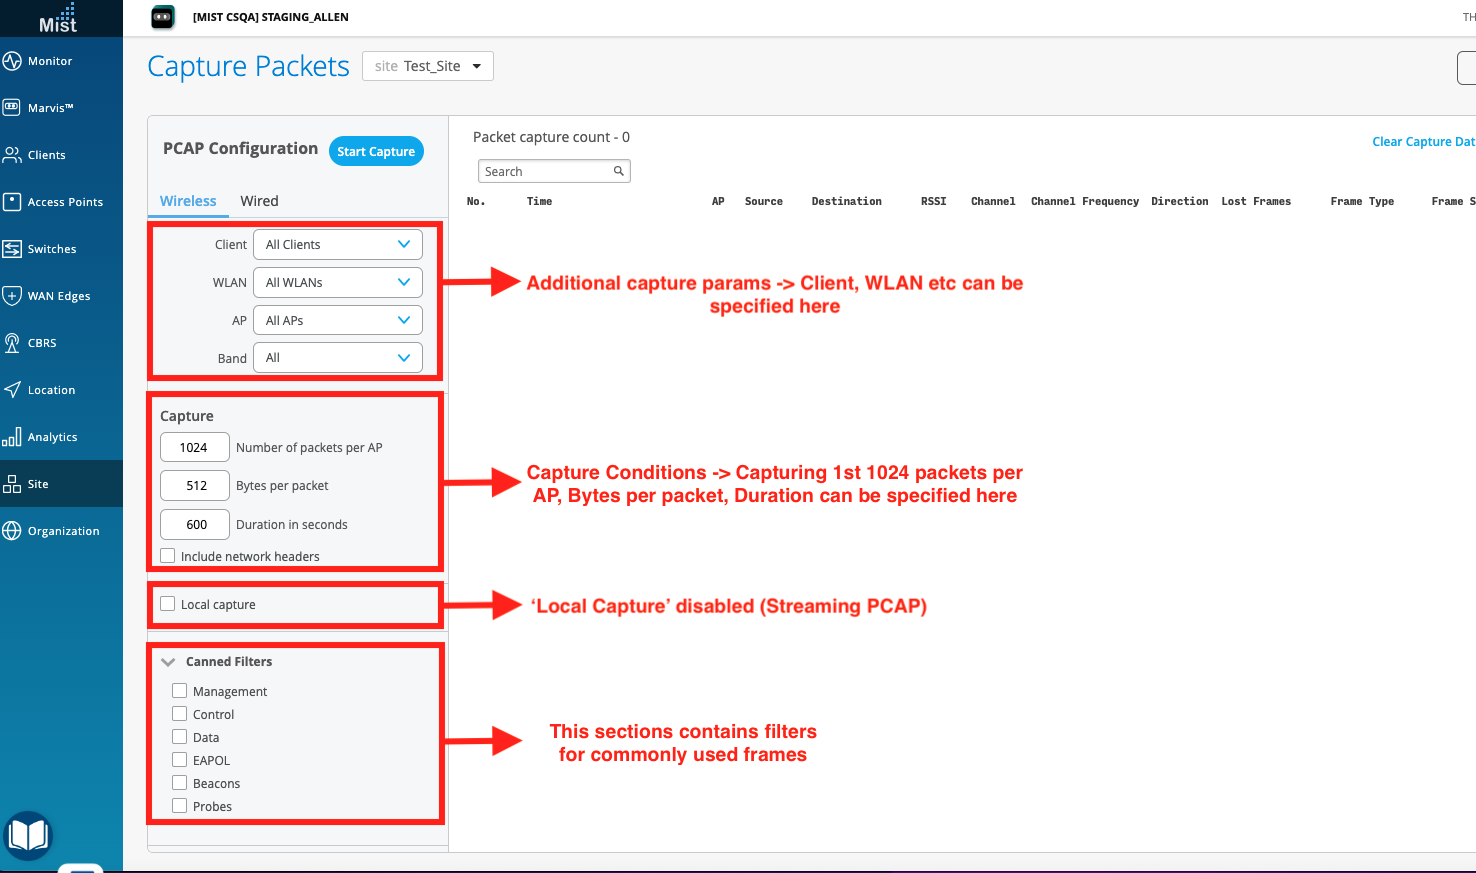Open Marvis from the sidebar

(x=12, y=108)
